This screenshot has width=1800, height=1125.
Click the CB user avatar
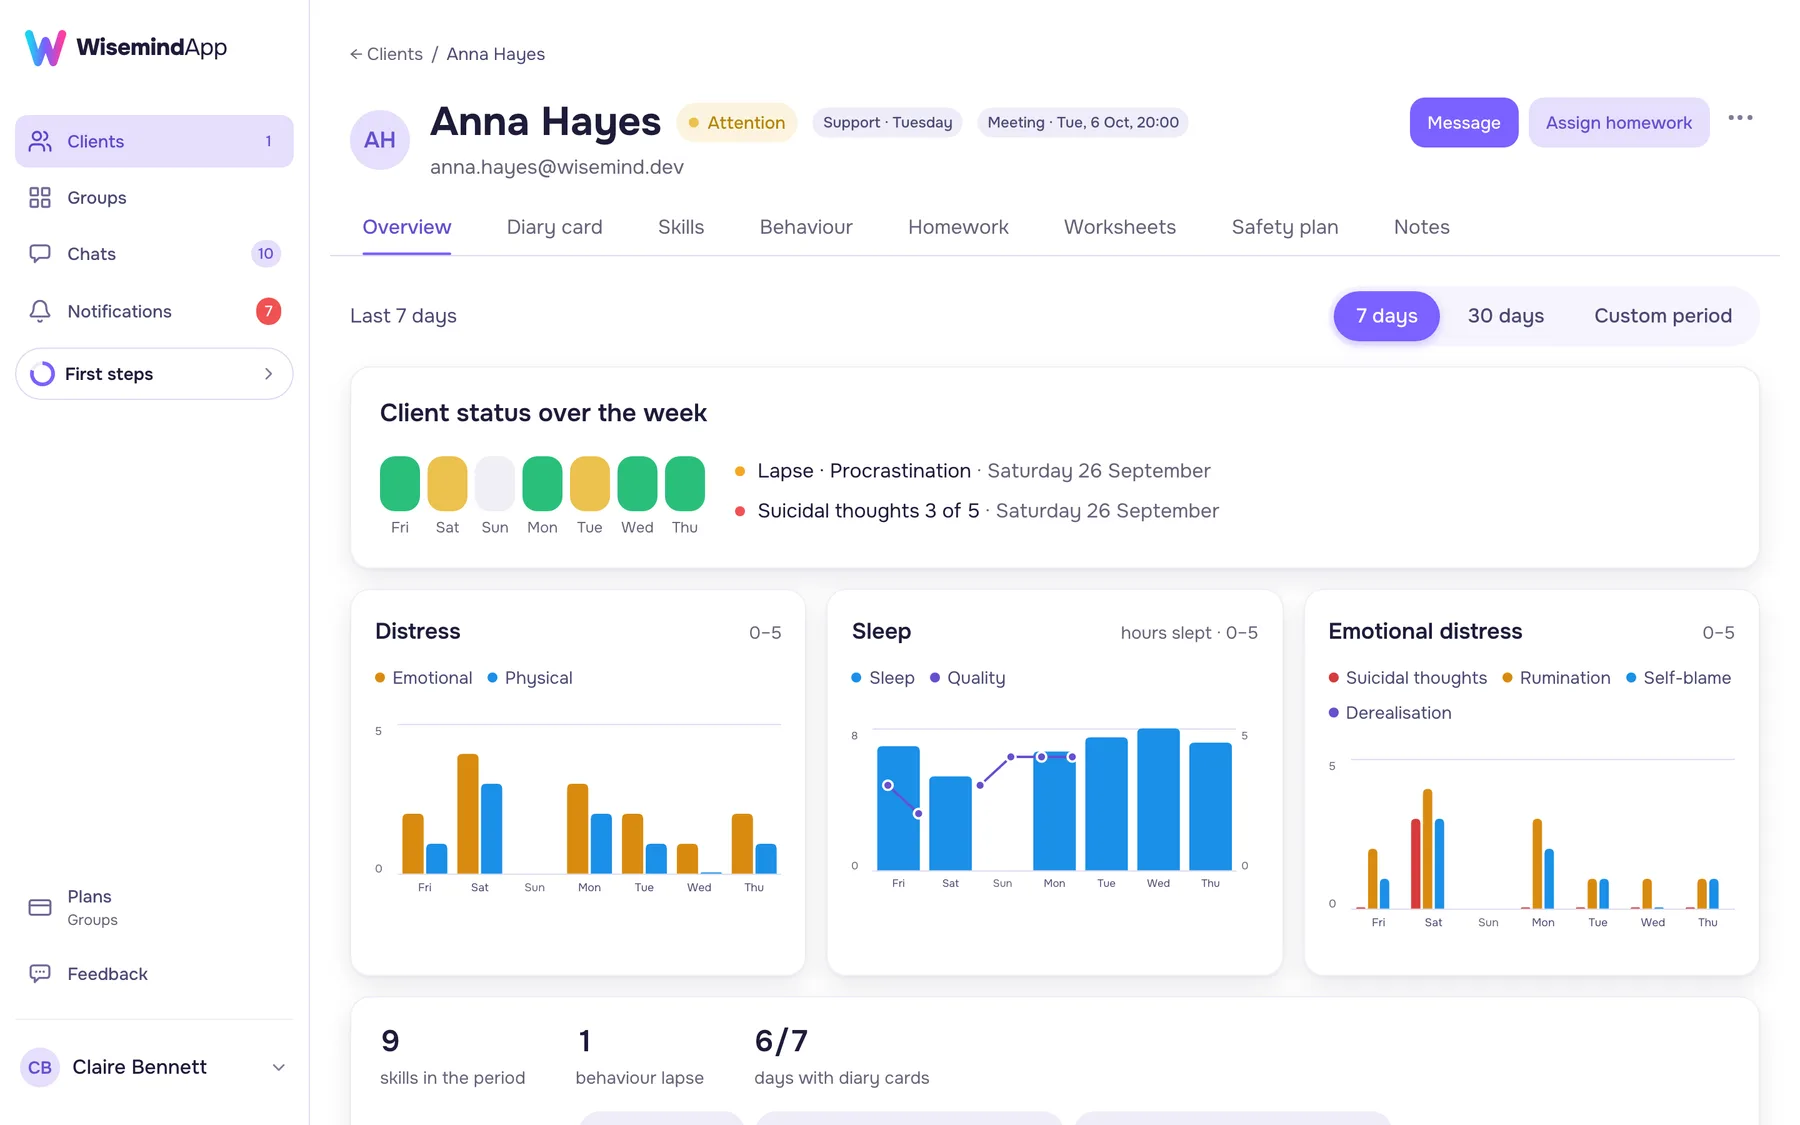[x=40, y=1067]
